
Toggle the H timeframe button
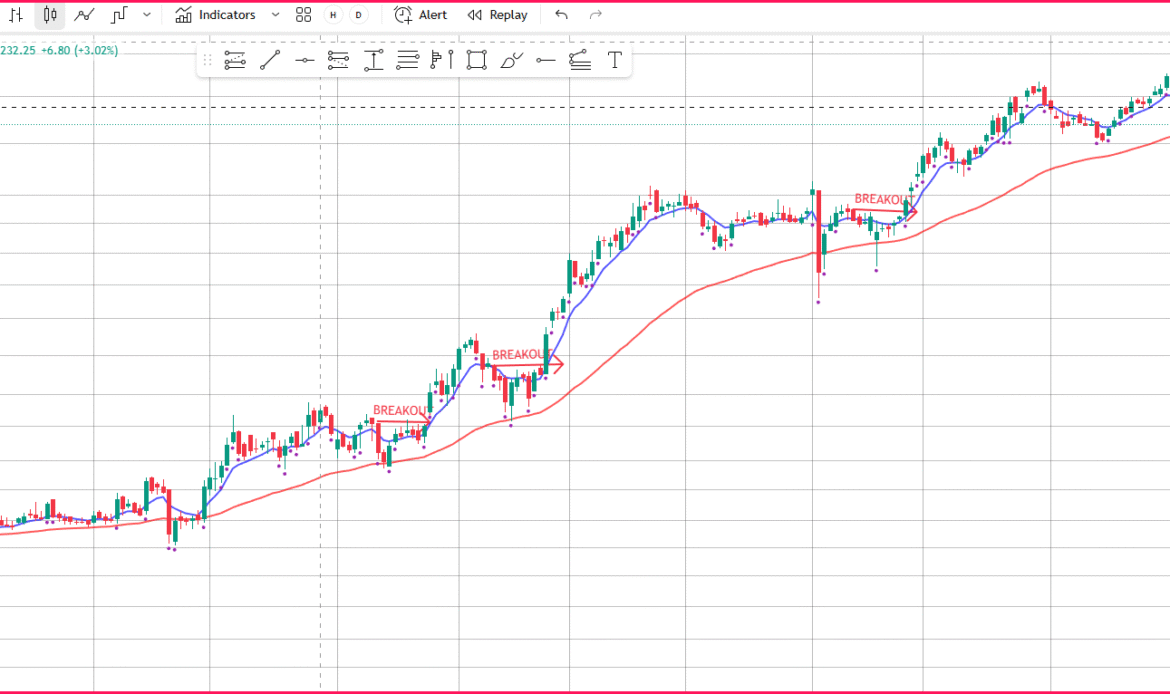point(333,15)
